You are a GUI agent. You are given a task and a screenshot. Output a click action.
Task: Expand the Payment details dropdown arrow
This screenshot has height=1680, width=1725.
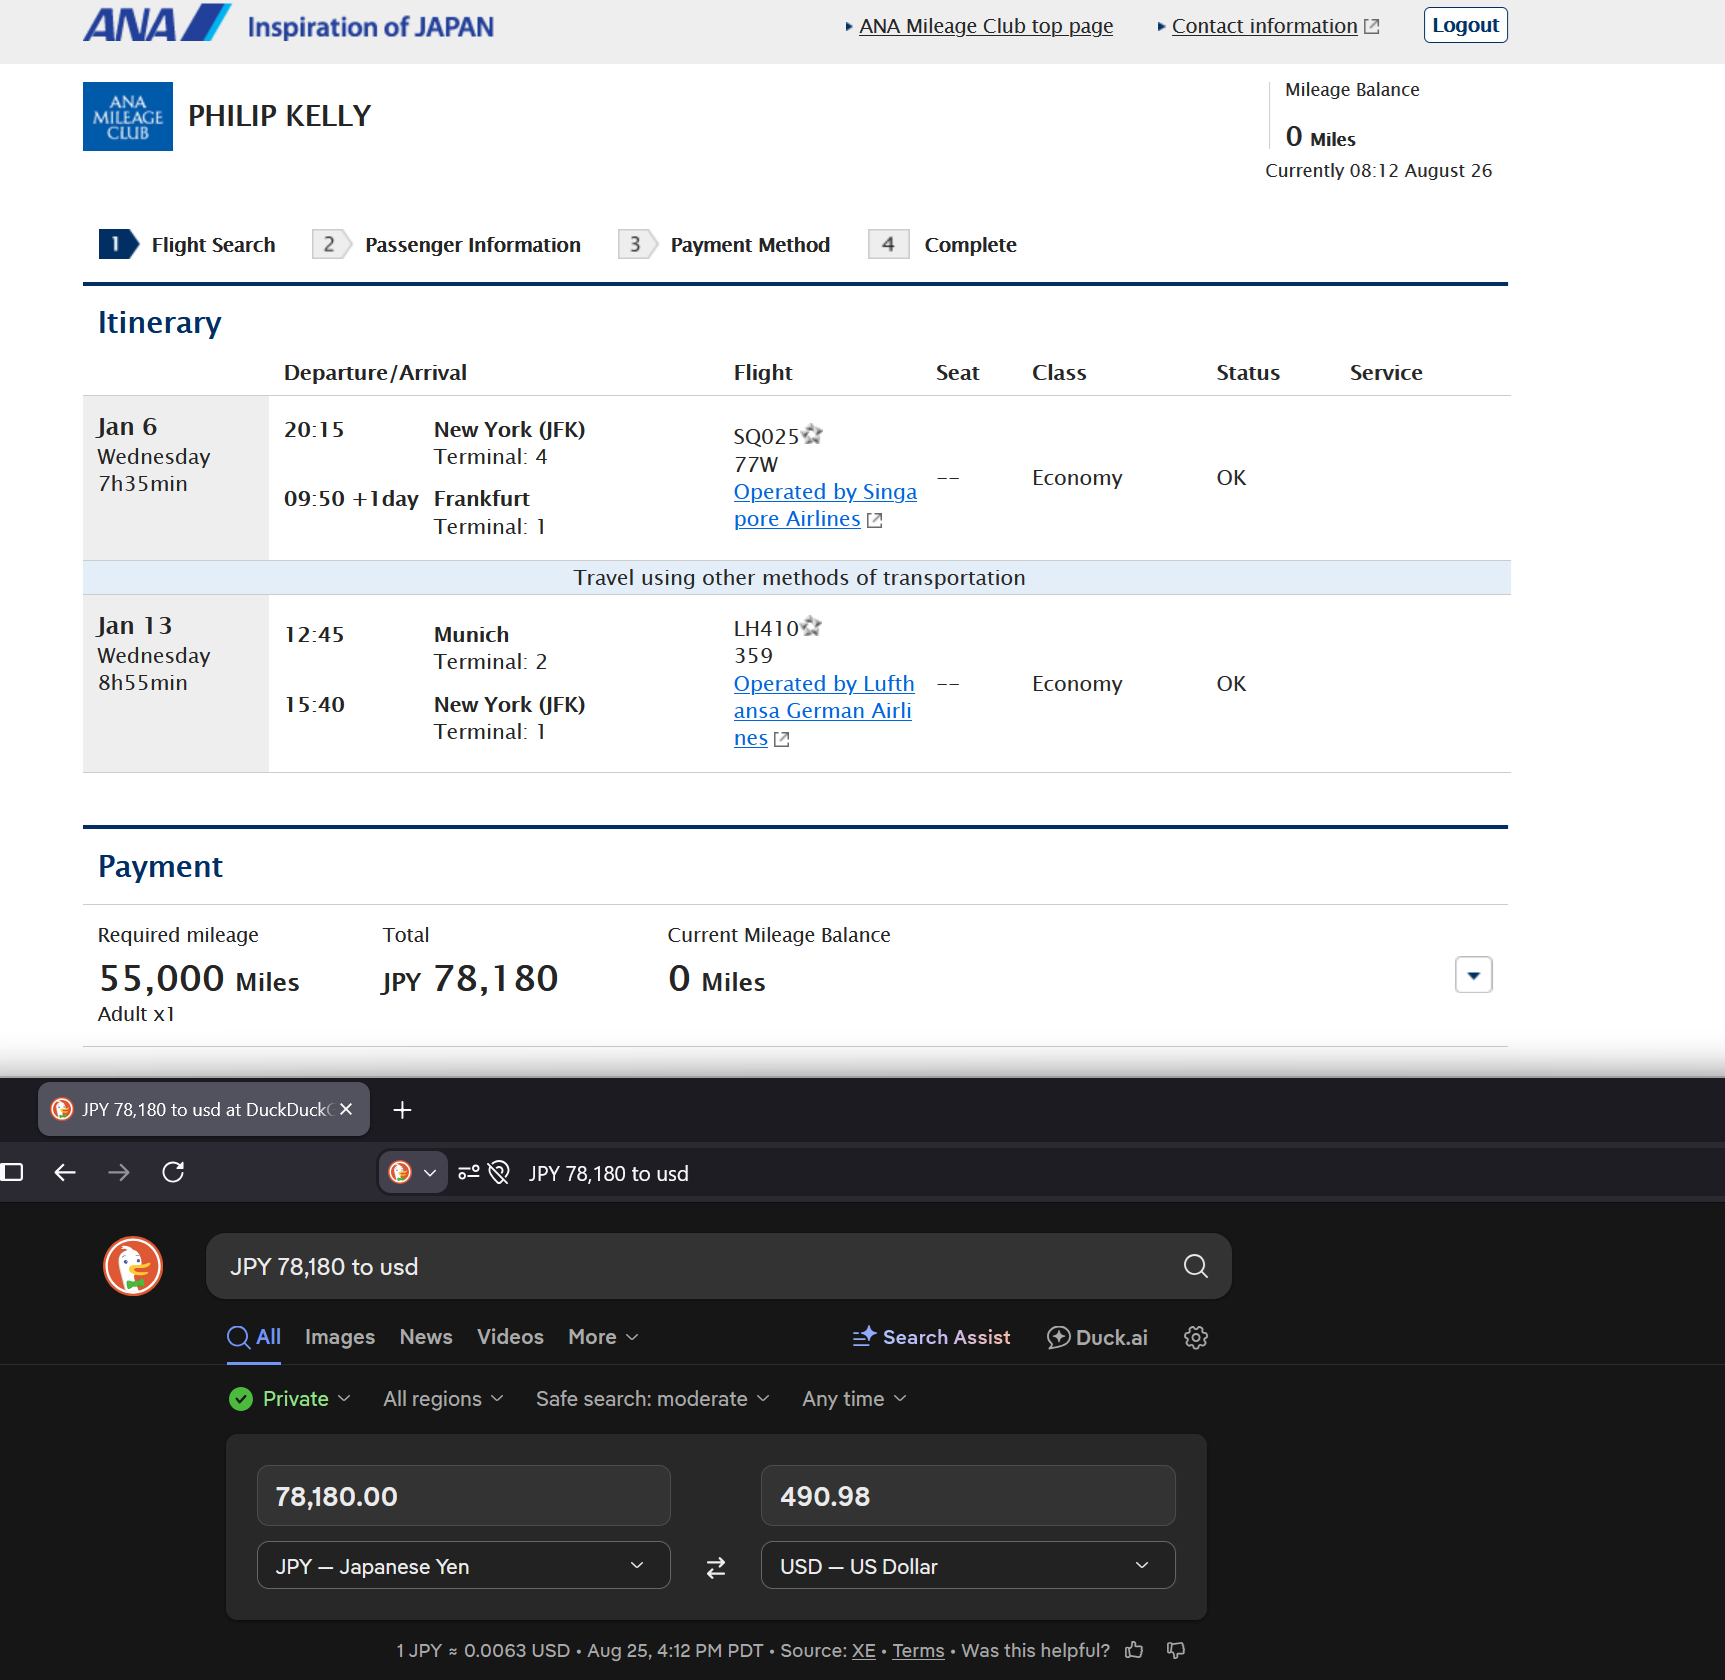click(1473, 975)
